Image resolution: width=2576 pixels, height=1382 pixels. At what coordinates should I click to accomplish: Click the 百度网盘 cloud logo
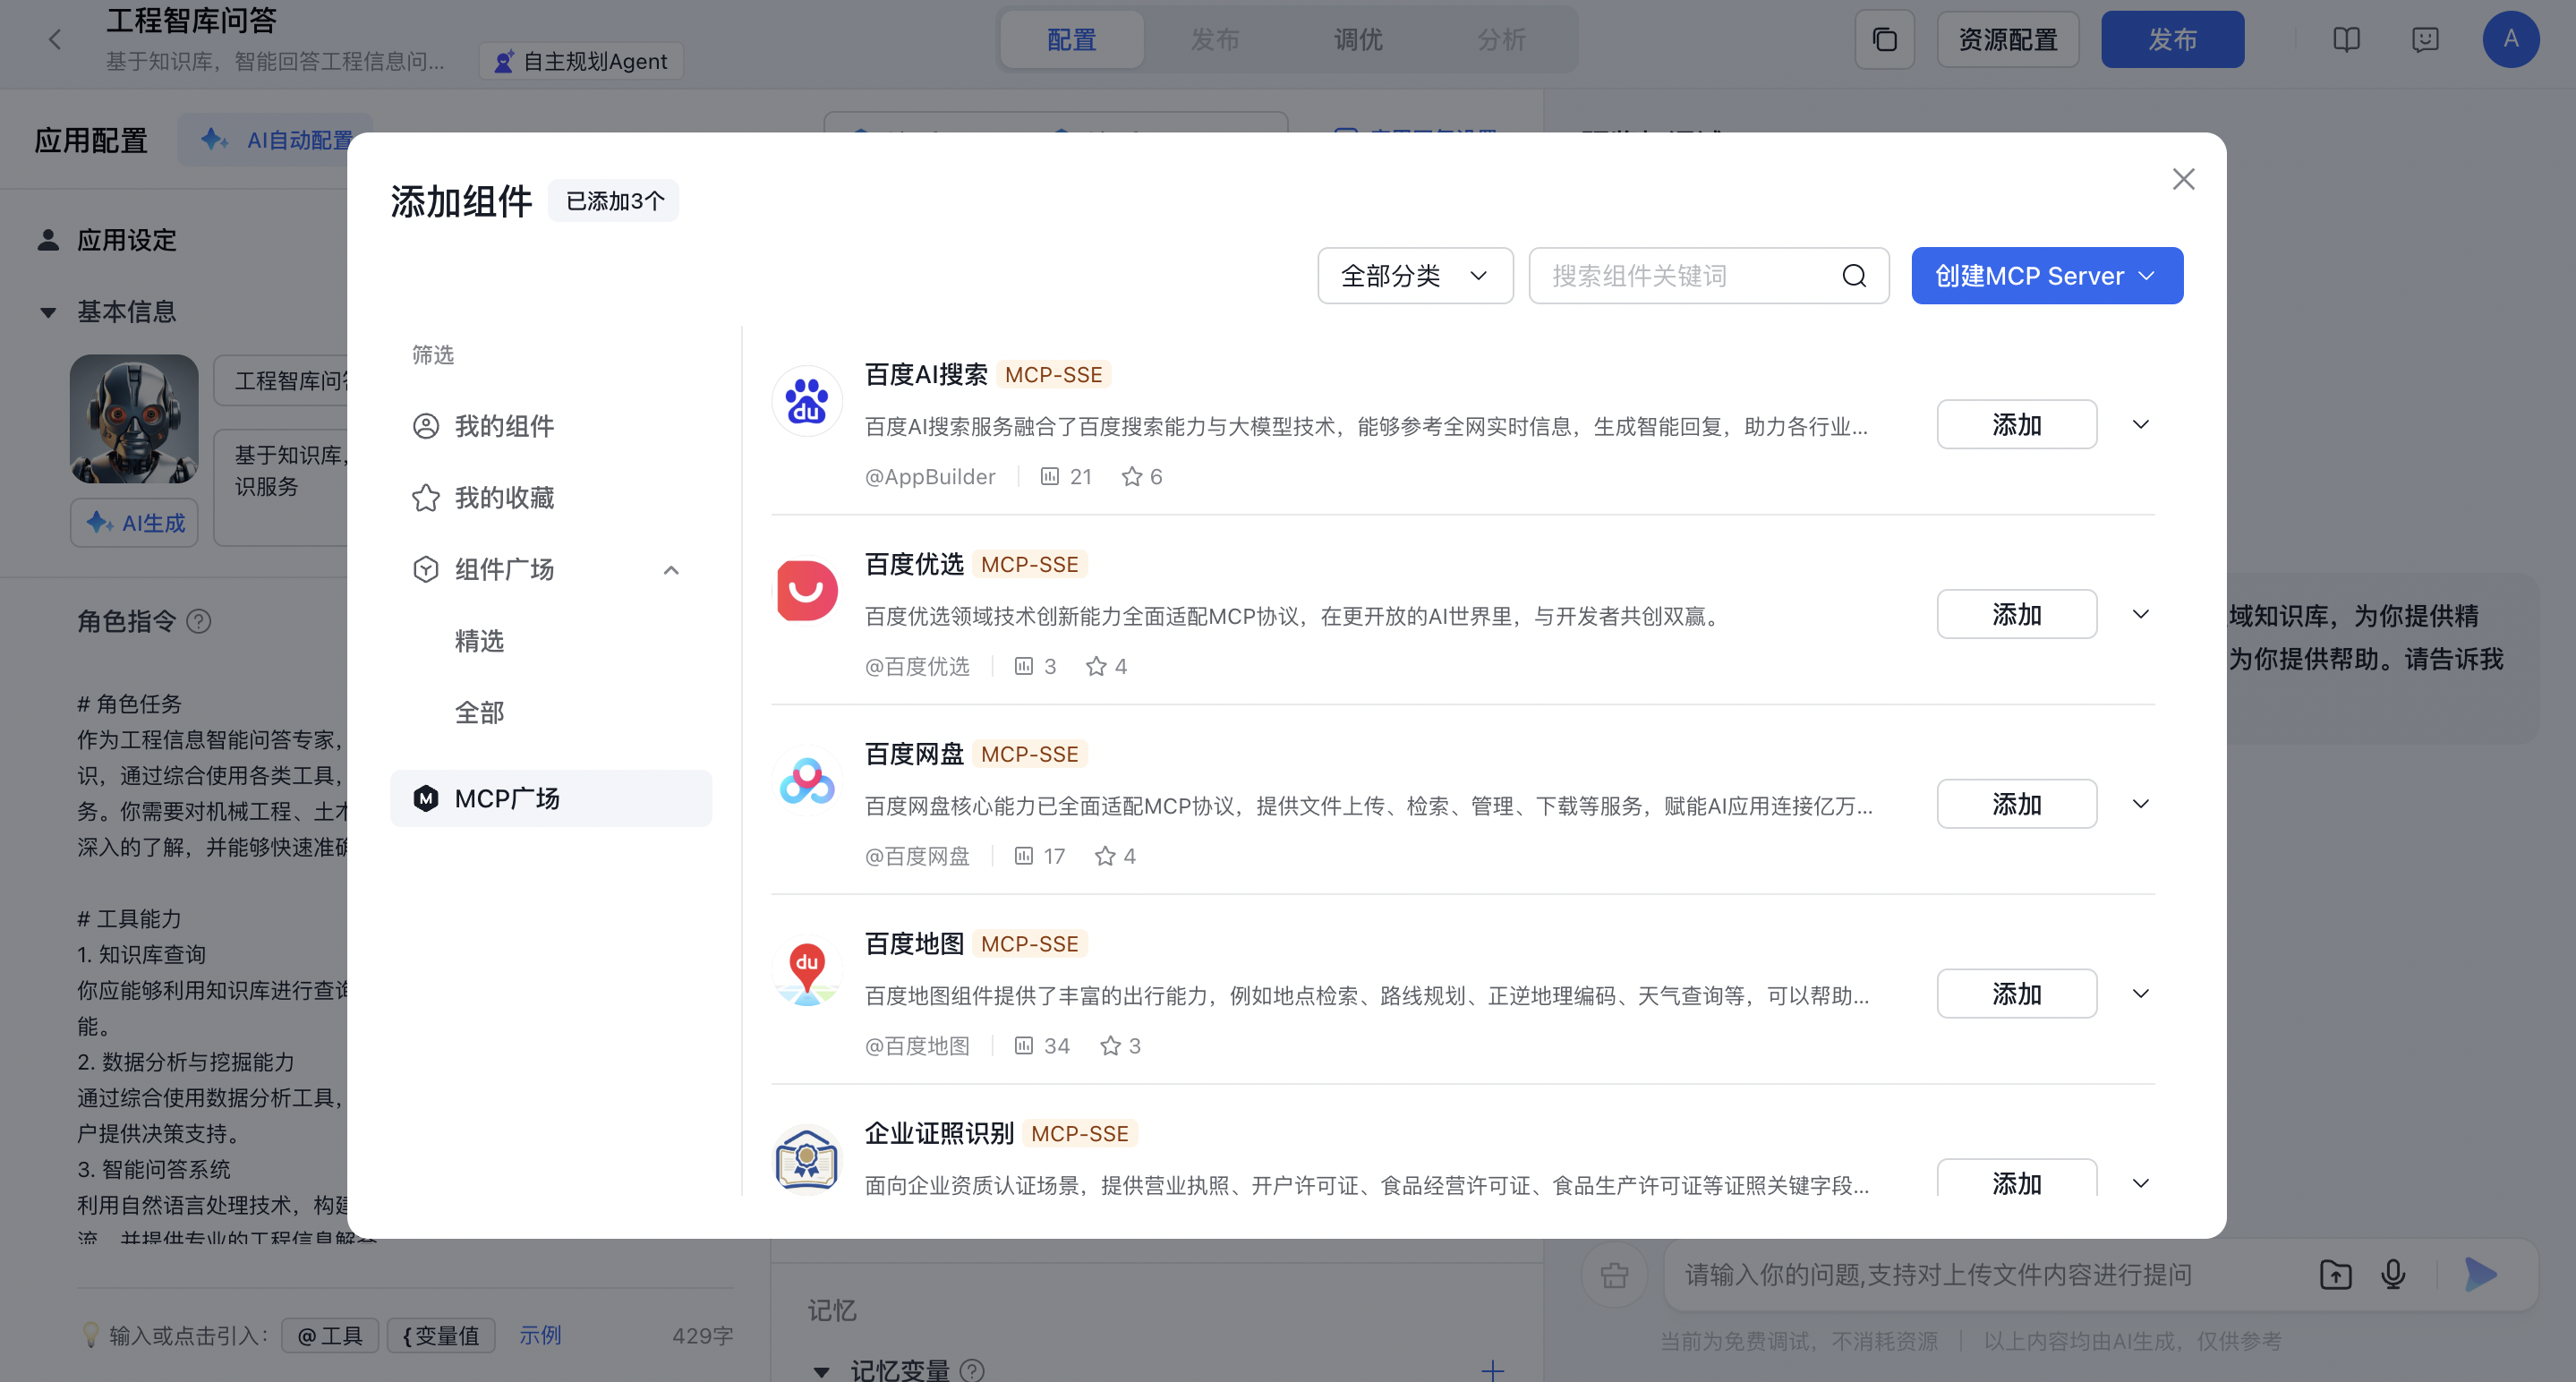pos(807,781)
